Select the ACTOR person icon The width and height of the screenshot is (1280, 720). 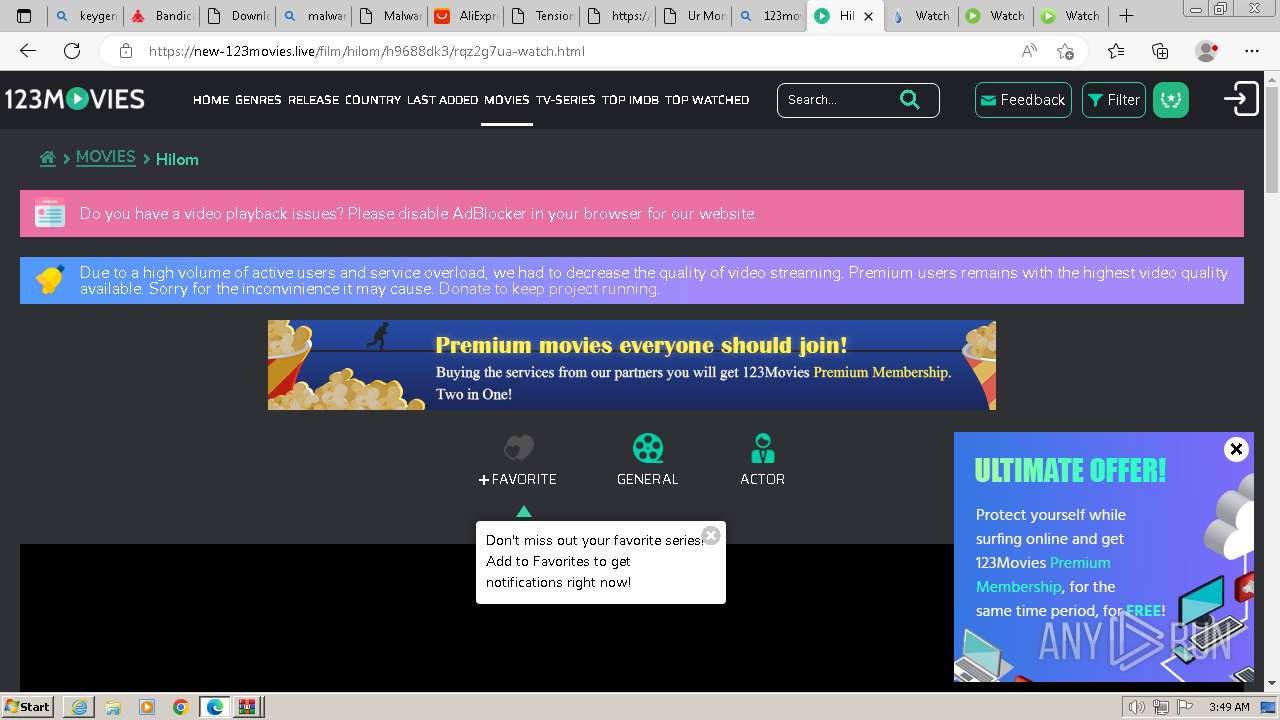tap(762, 448)
